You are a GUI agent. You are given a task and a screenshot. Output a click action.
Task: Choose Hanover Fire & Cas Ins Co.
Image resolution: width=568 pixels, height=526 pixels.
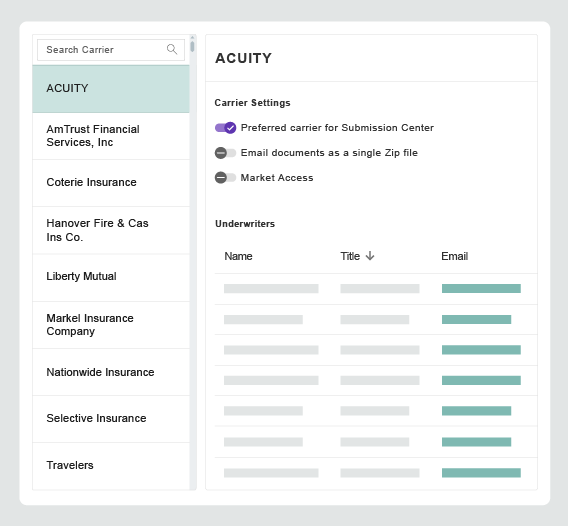(x=111, y=230)
